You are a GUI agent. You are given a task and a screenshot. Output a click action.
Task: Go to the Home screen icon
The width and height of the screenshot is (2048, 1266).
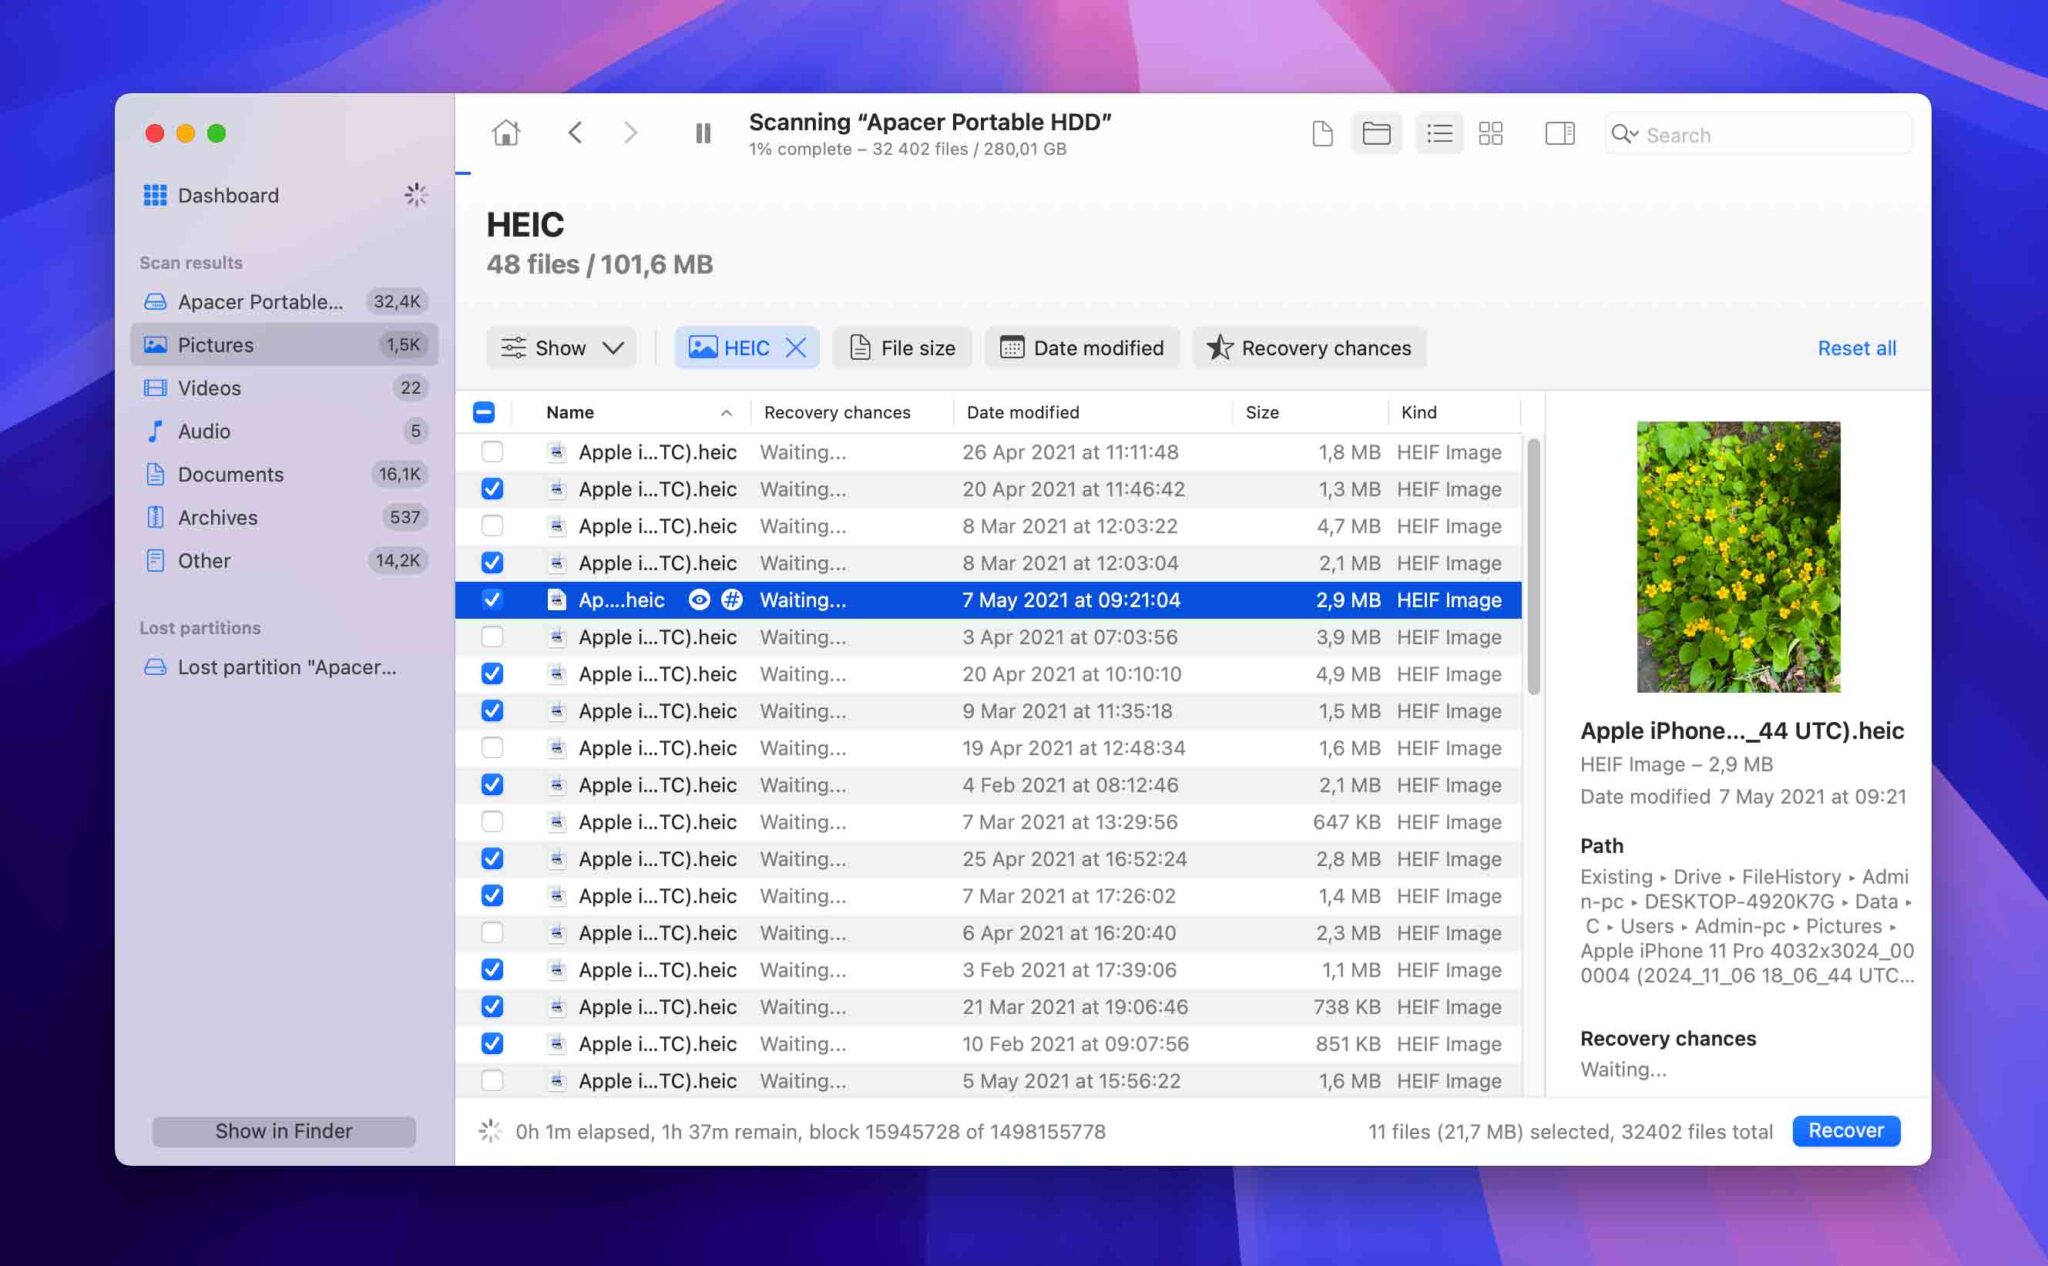coord(506,133)
